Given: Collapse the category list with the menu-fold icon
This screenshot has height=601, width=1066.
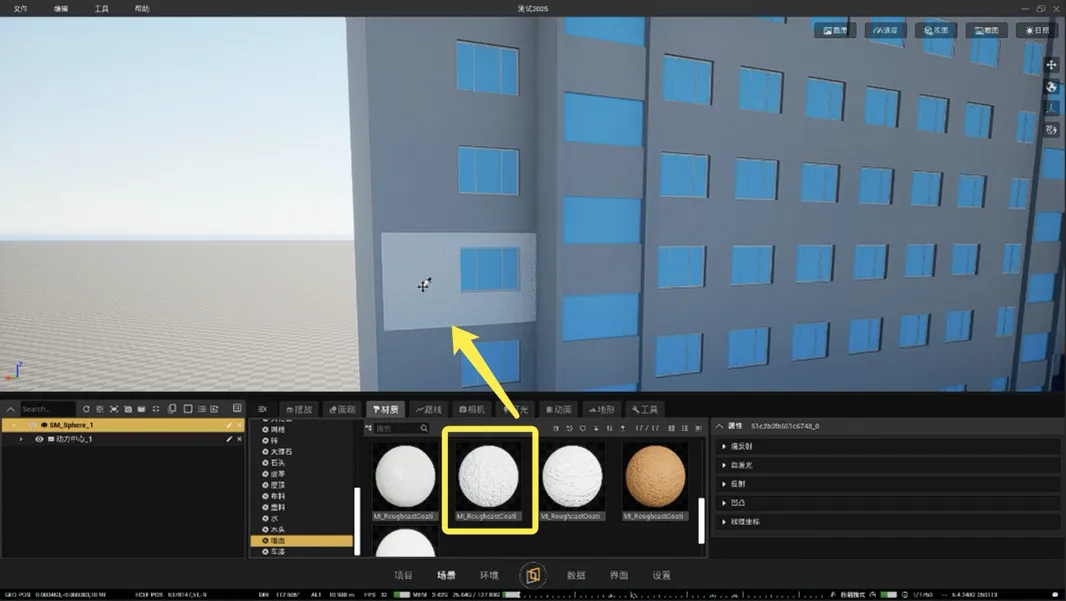Looking at the screenshot, I should tap(262, 409).
